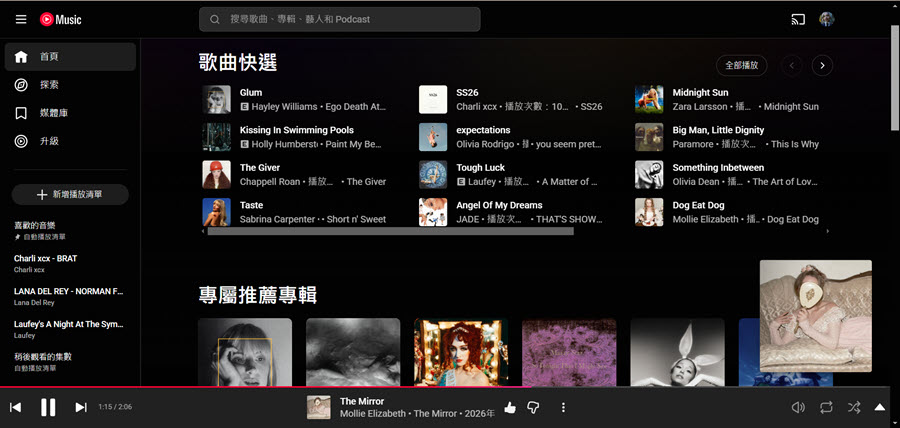Play Big Man, Little Dignity

[x=718, y=130]
